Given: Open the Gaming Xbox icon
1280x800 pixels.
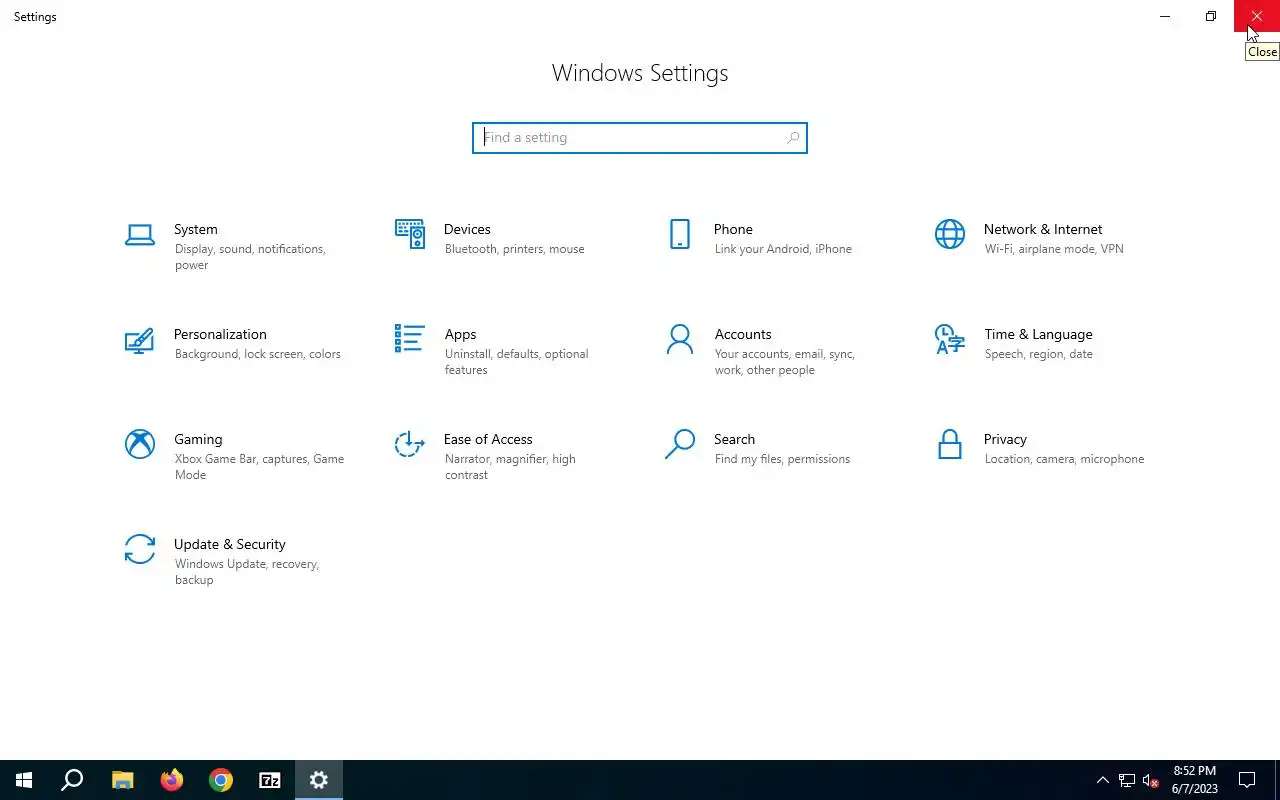Looking at the screenshot, I should 140,444.
